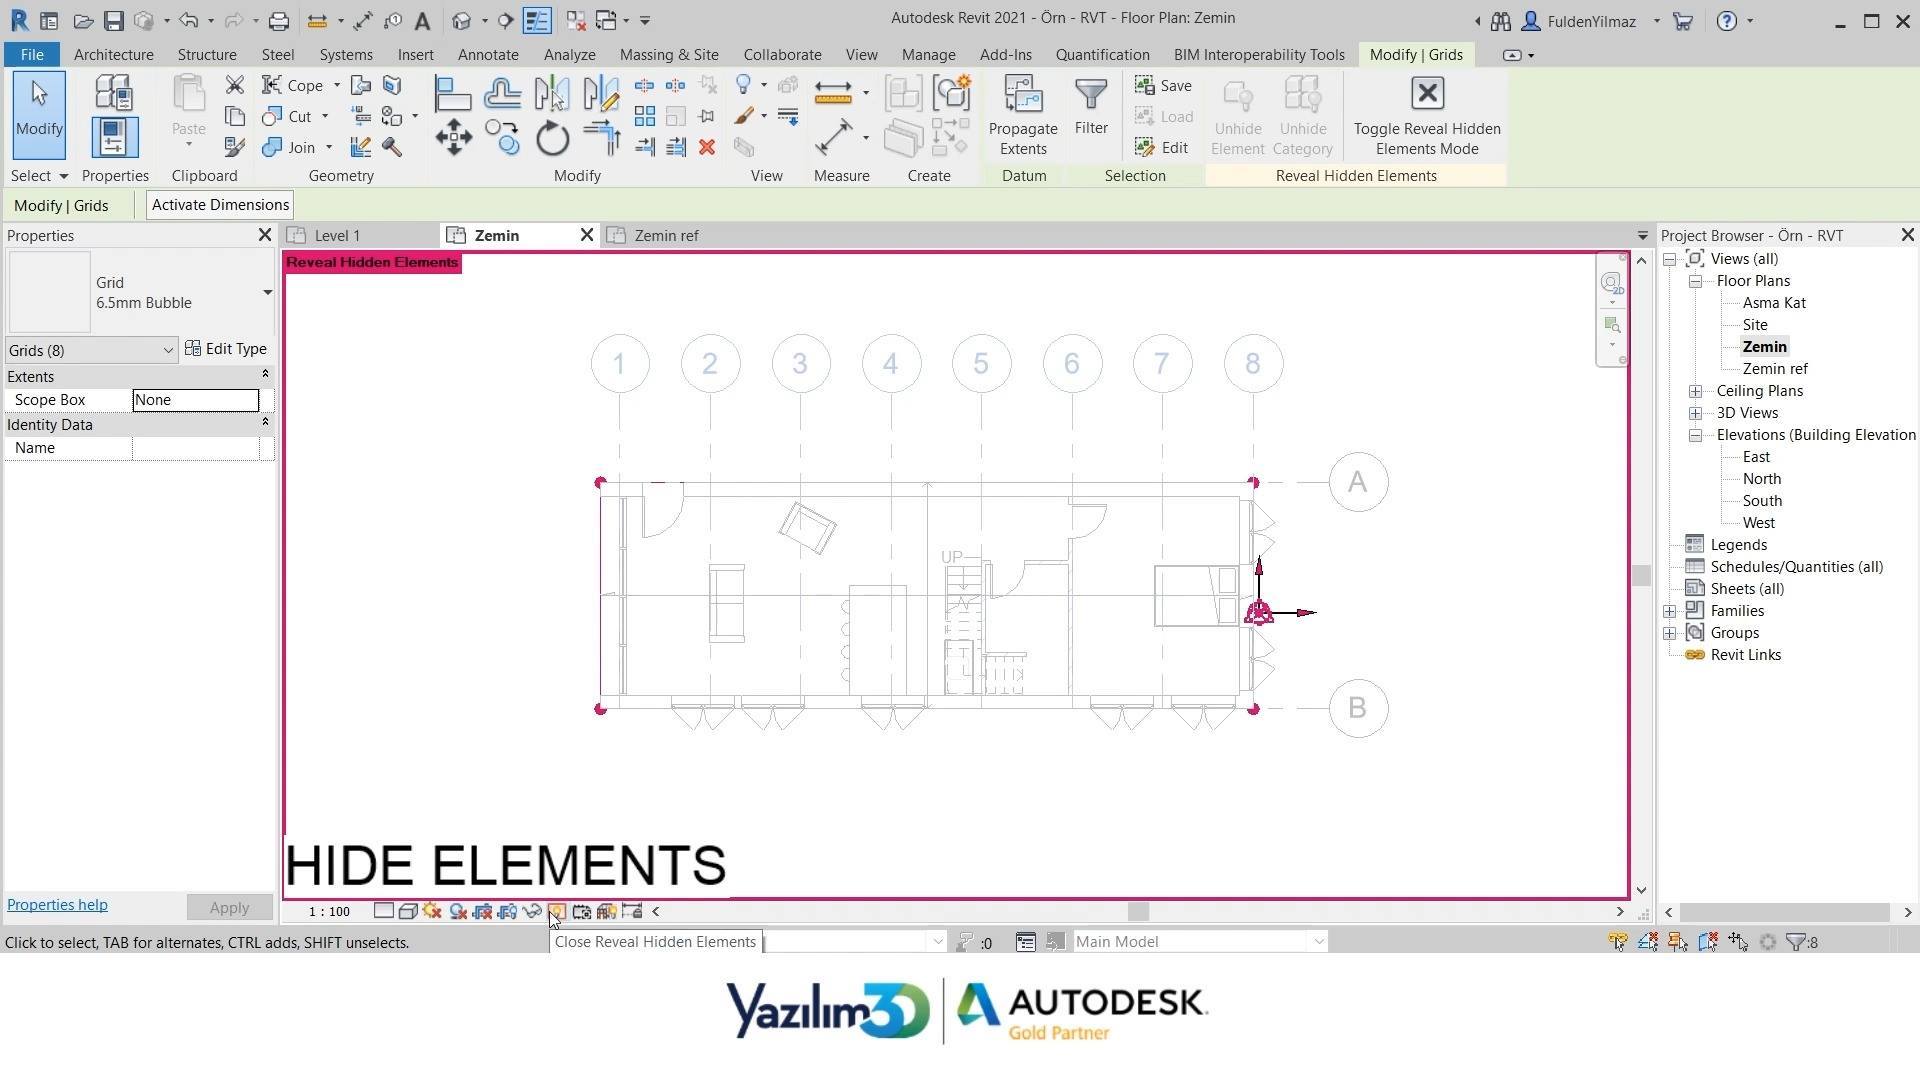This screenshot has width=1920, height=1080.
Task: Click the Align tool icon
Action: [453, 94]
